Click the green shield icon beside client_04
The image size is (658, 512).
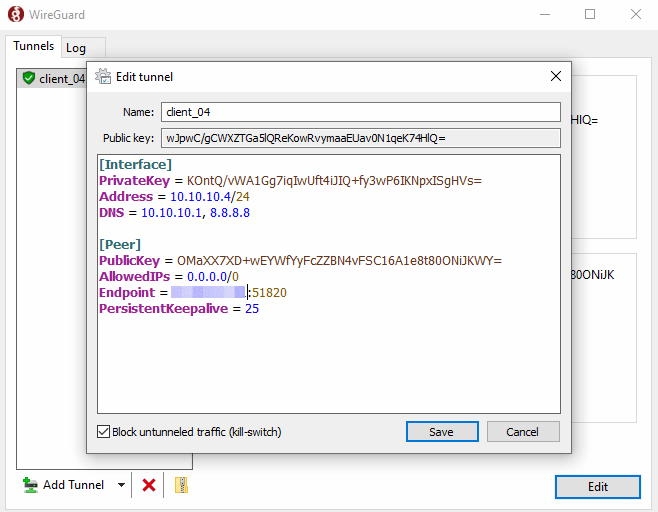tap(29, 79)
